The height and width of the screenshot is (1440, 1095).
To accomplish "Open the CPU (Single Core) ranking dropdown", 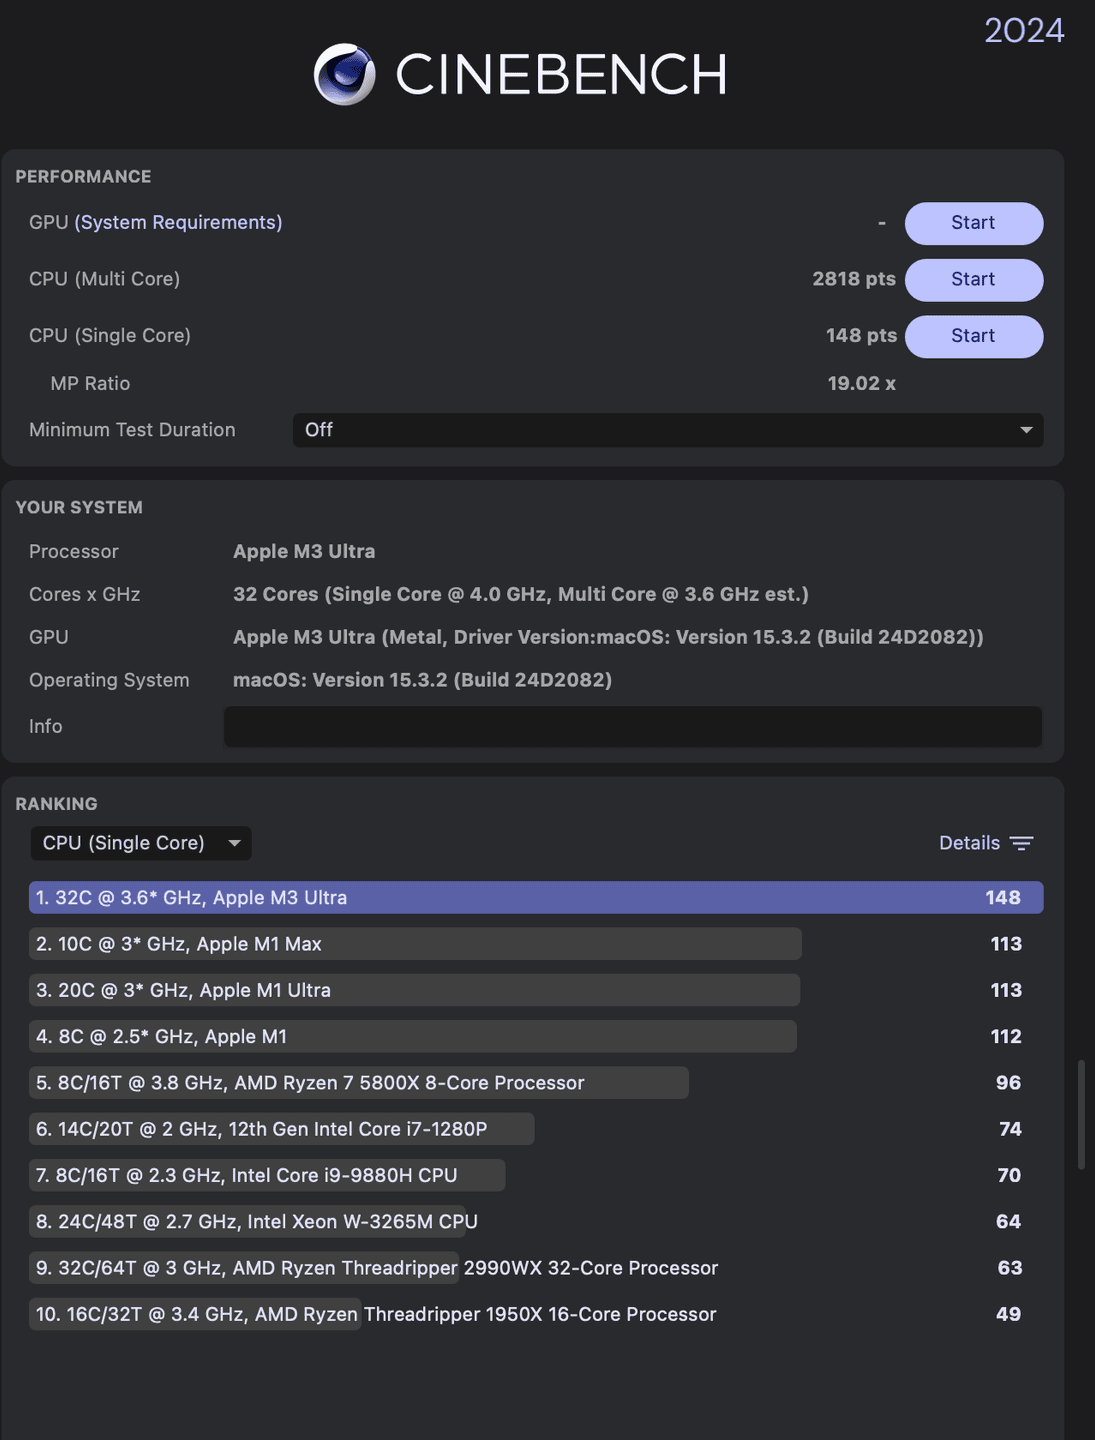I will 141,843.
